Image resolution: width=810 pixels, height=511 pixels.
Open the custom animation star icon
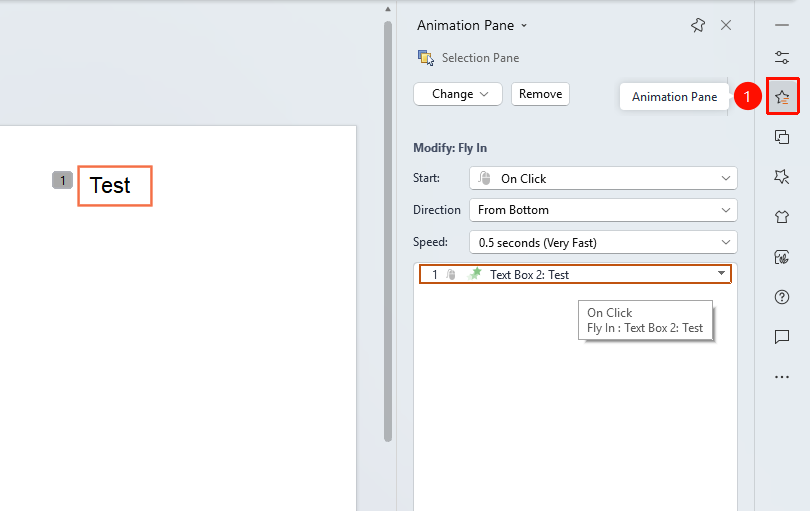click(782, 177)
